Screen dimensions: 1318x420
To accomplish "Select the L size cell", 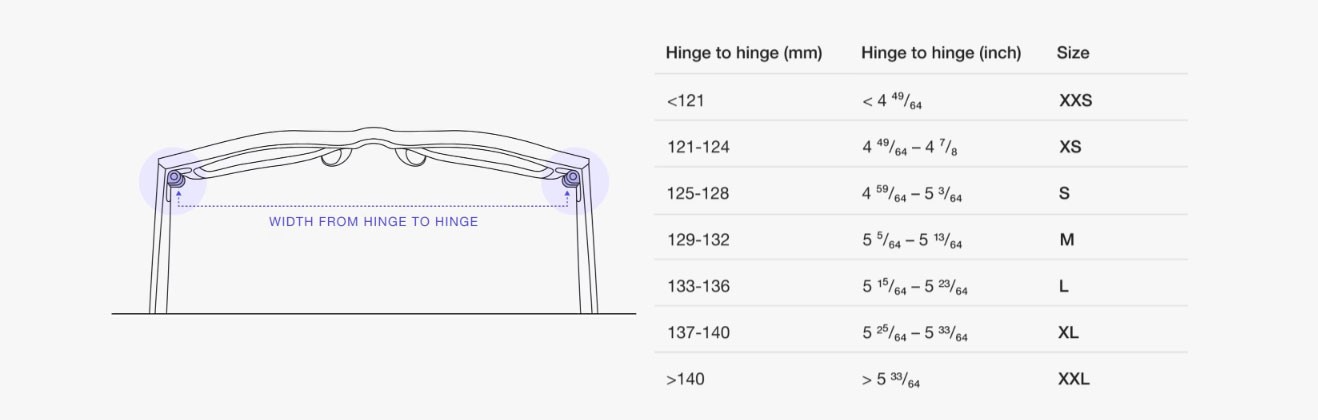I will (1064, 286).
